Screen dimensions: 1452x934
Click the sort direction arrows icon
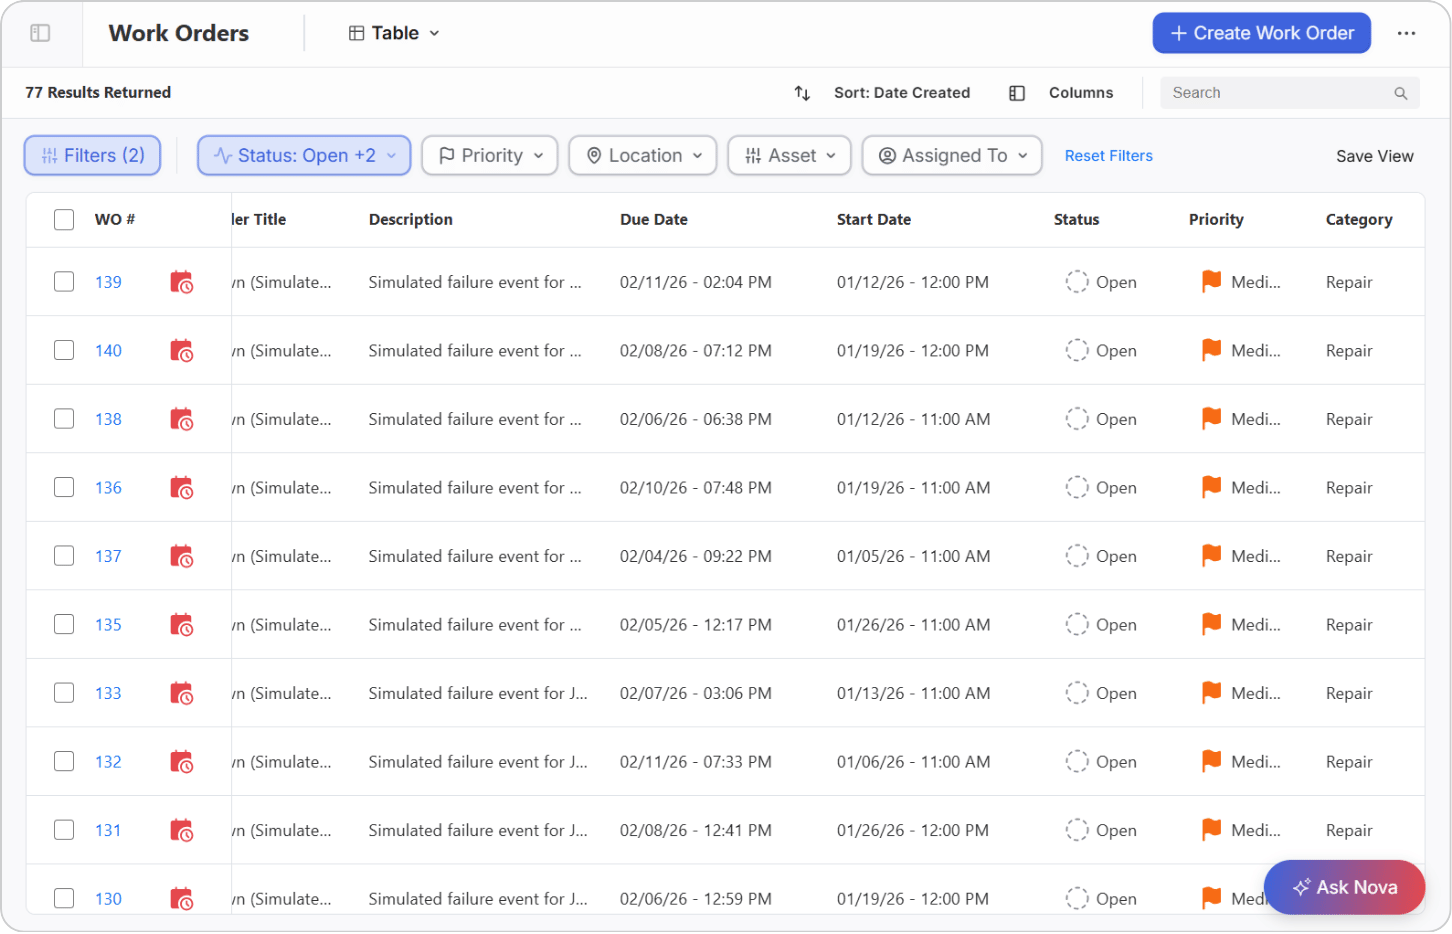[802, 93]
